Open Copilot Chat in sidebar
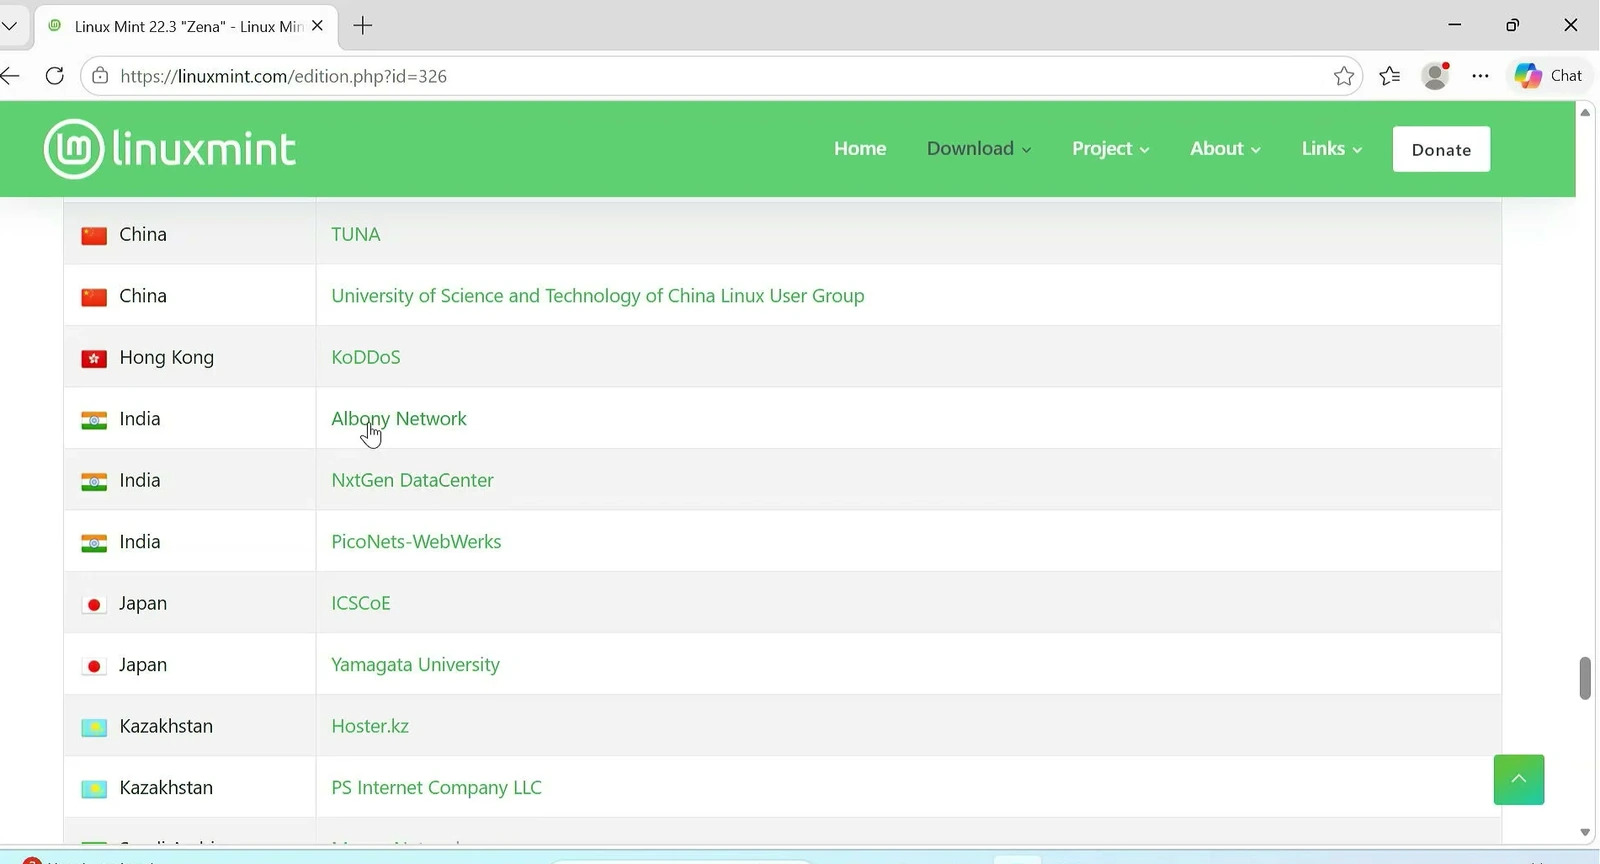 click(1548, 76)
